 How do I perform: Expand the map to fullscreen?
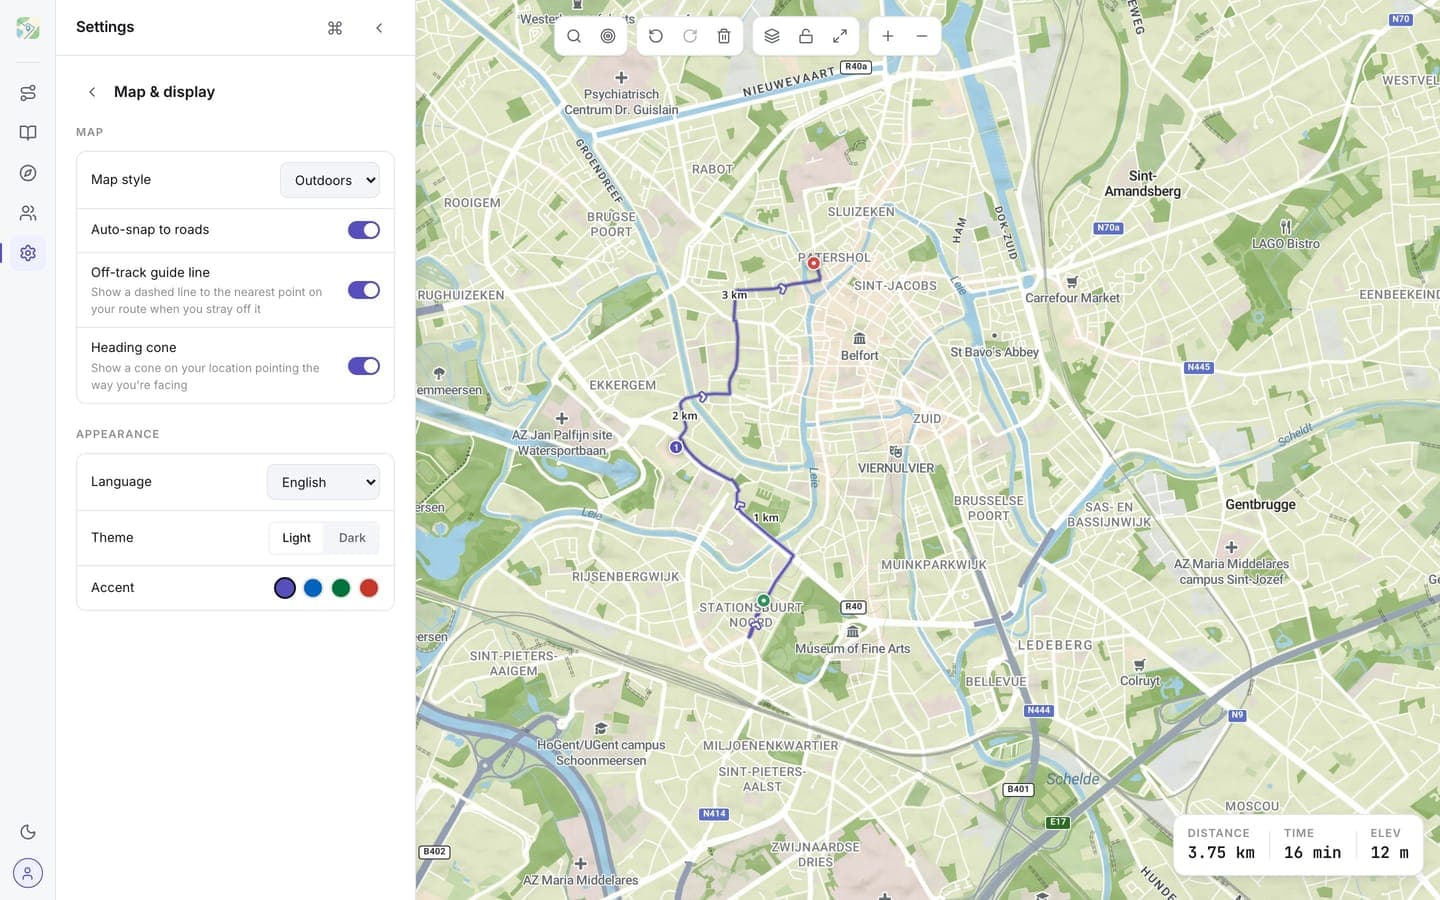[840, 36]
